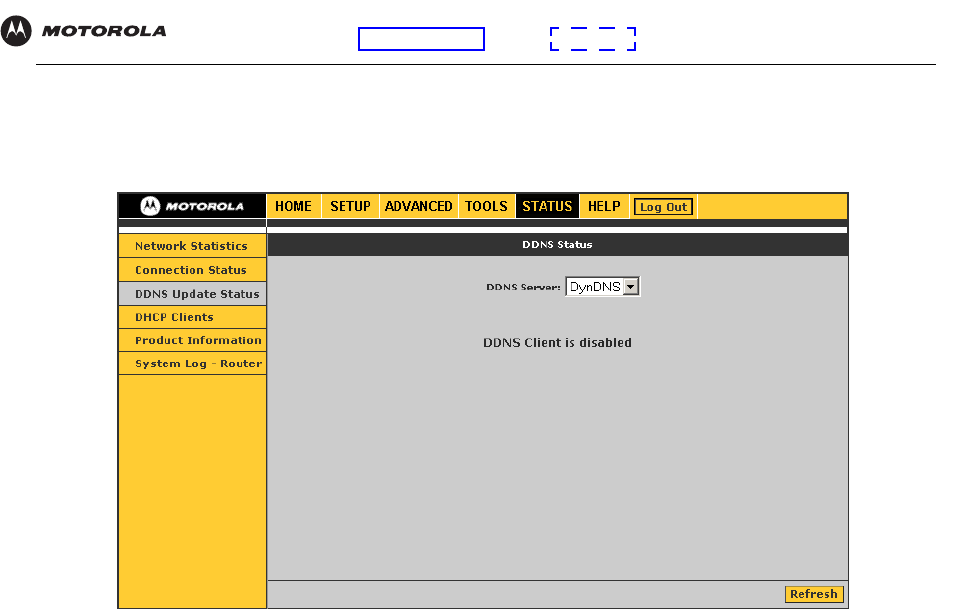Open System Log - Router
This screenshot has width=965, height=611.
coord(192,364)
